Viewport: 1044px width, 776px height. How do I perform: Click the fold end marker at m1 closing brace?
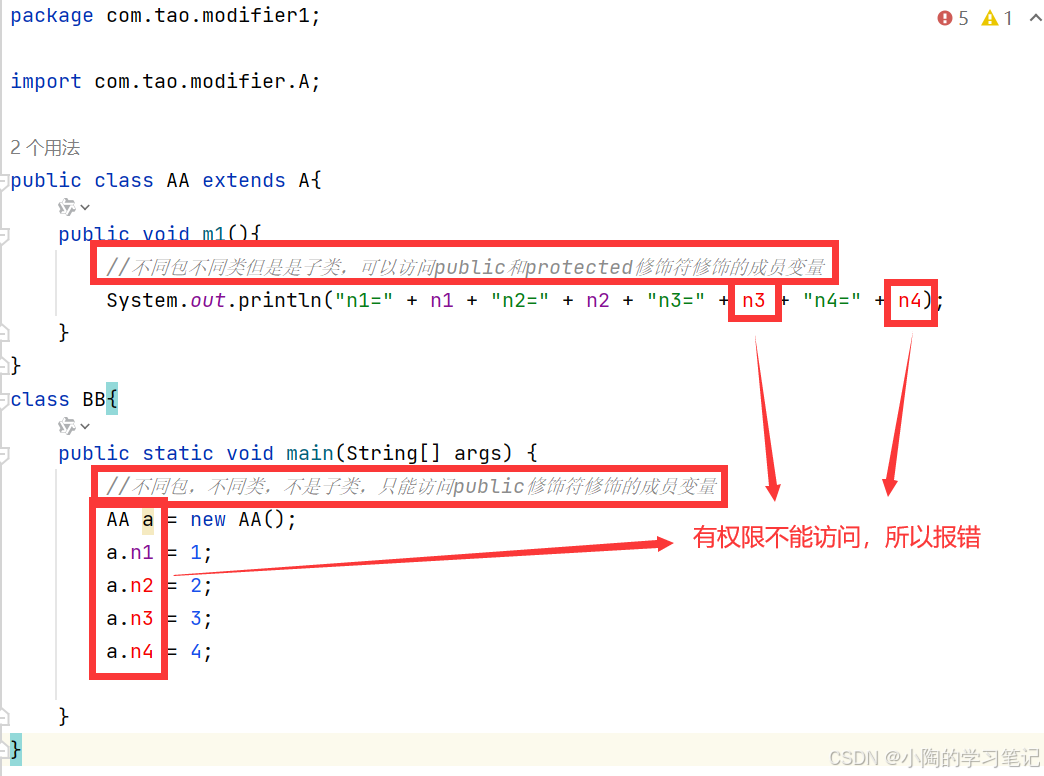click(4, 332)
